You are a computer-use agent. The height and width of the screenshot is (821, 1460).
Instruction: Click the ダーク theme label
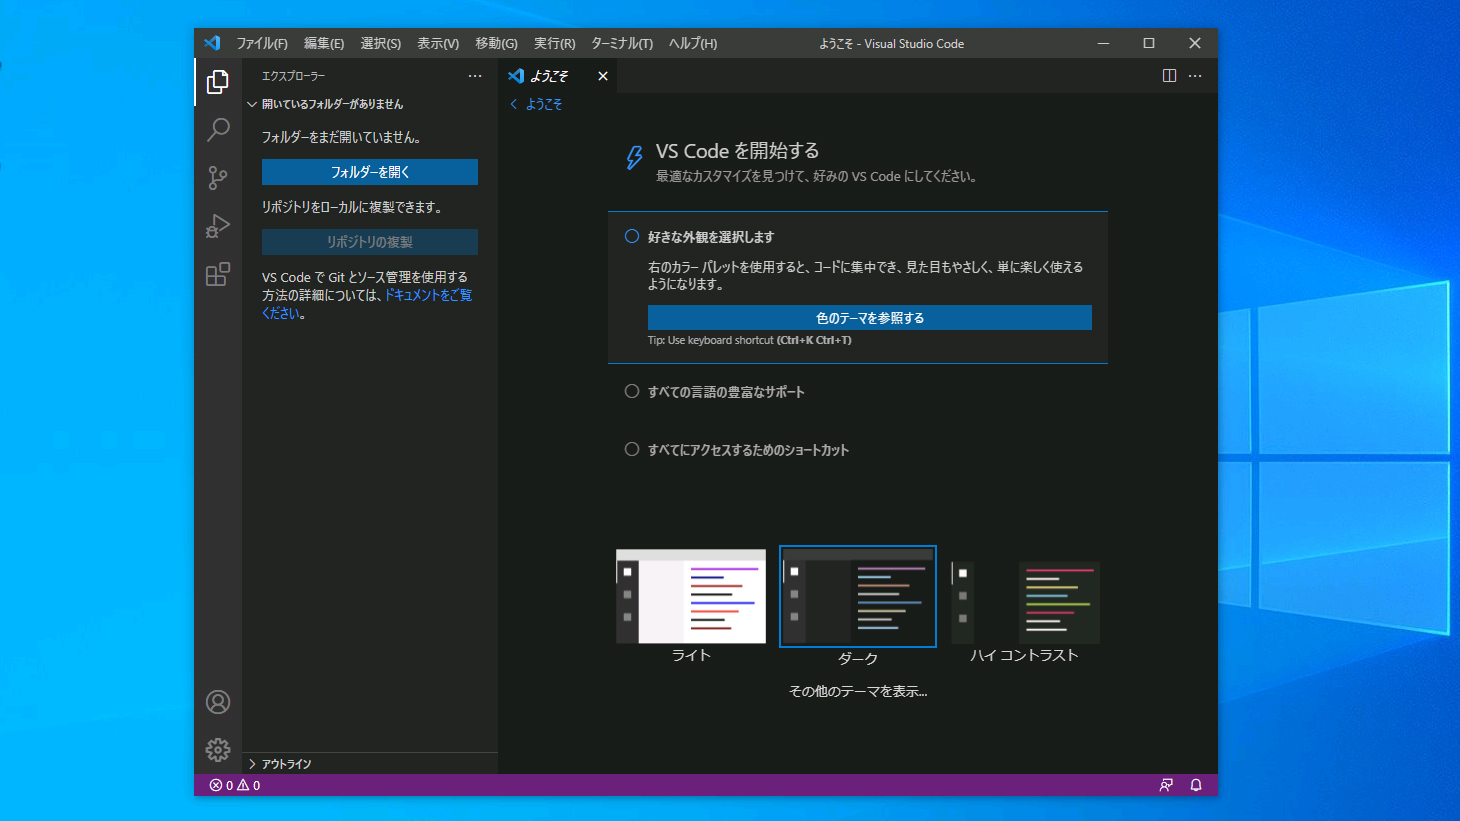coord(858,658)
